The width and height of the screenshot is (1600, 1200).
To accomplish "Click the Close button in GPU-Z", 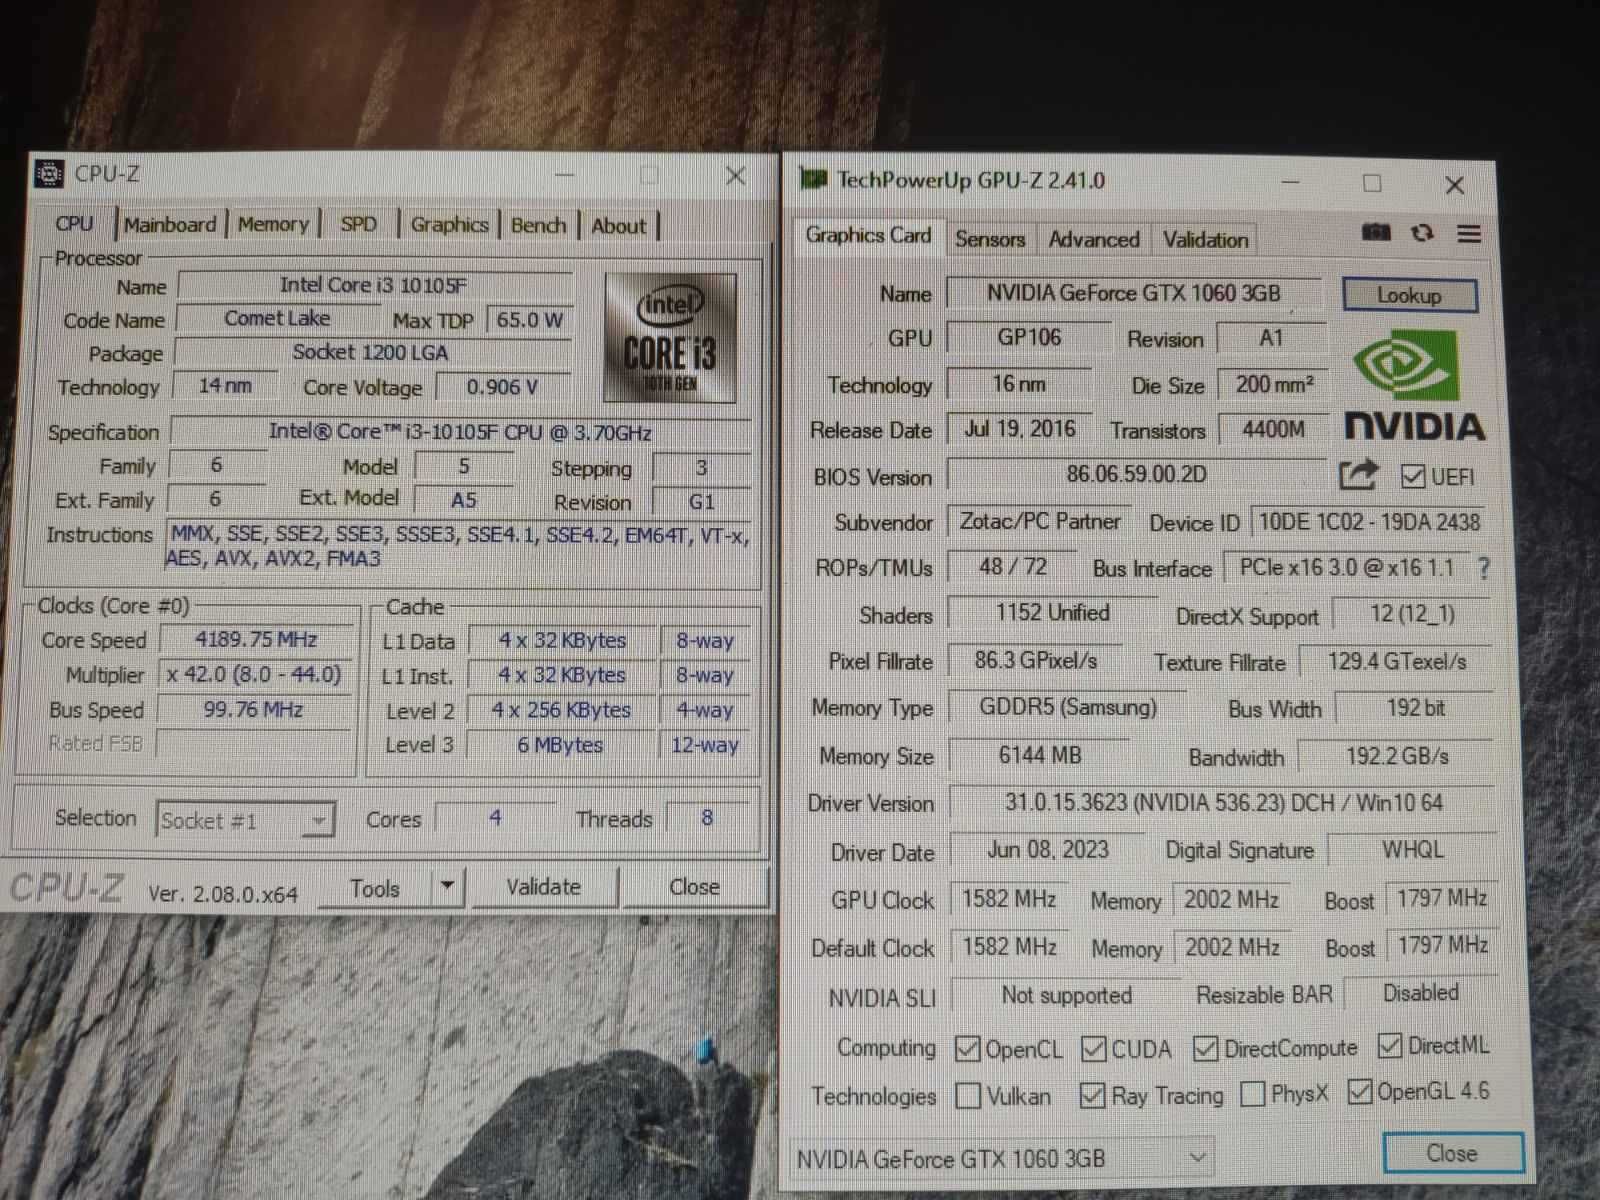I will pyautogui.click(x=1452, y=1153).
